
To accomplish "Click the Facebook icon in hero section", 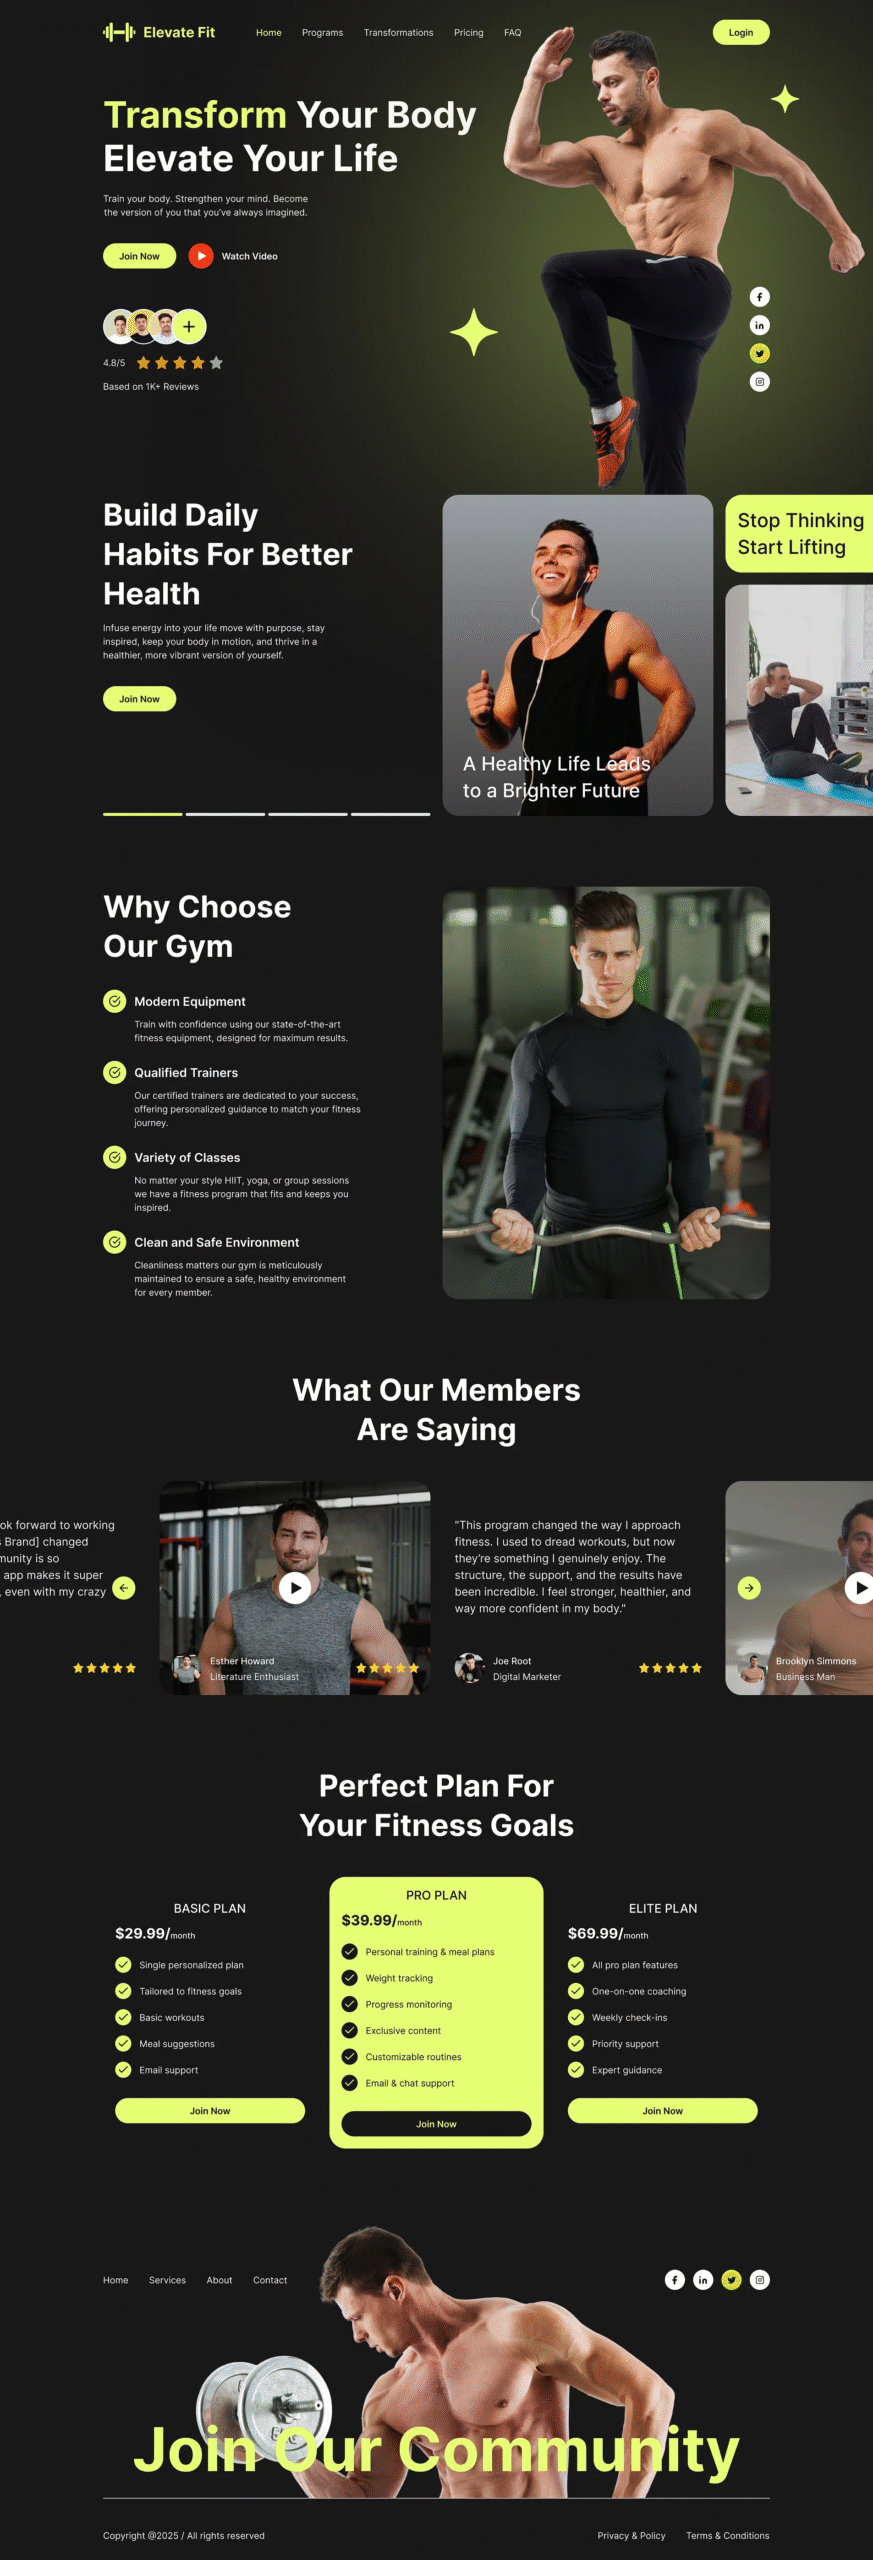I will click(x=760, y=297).
